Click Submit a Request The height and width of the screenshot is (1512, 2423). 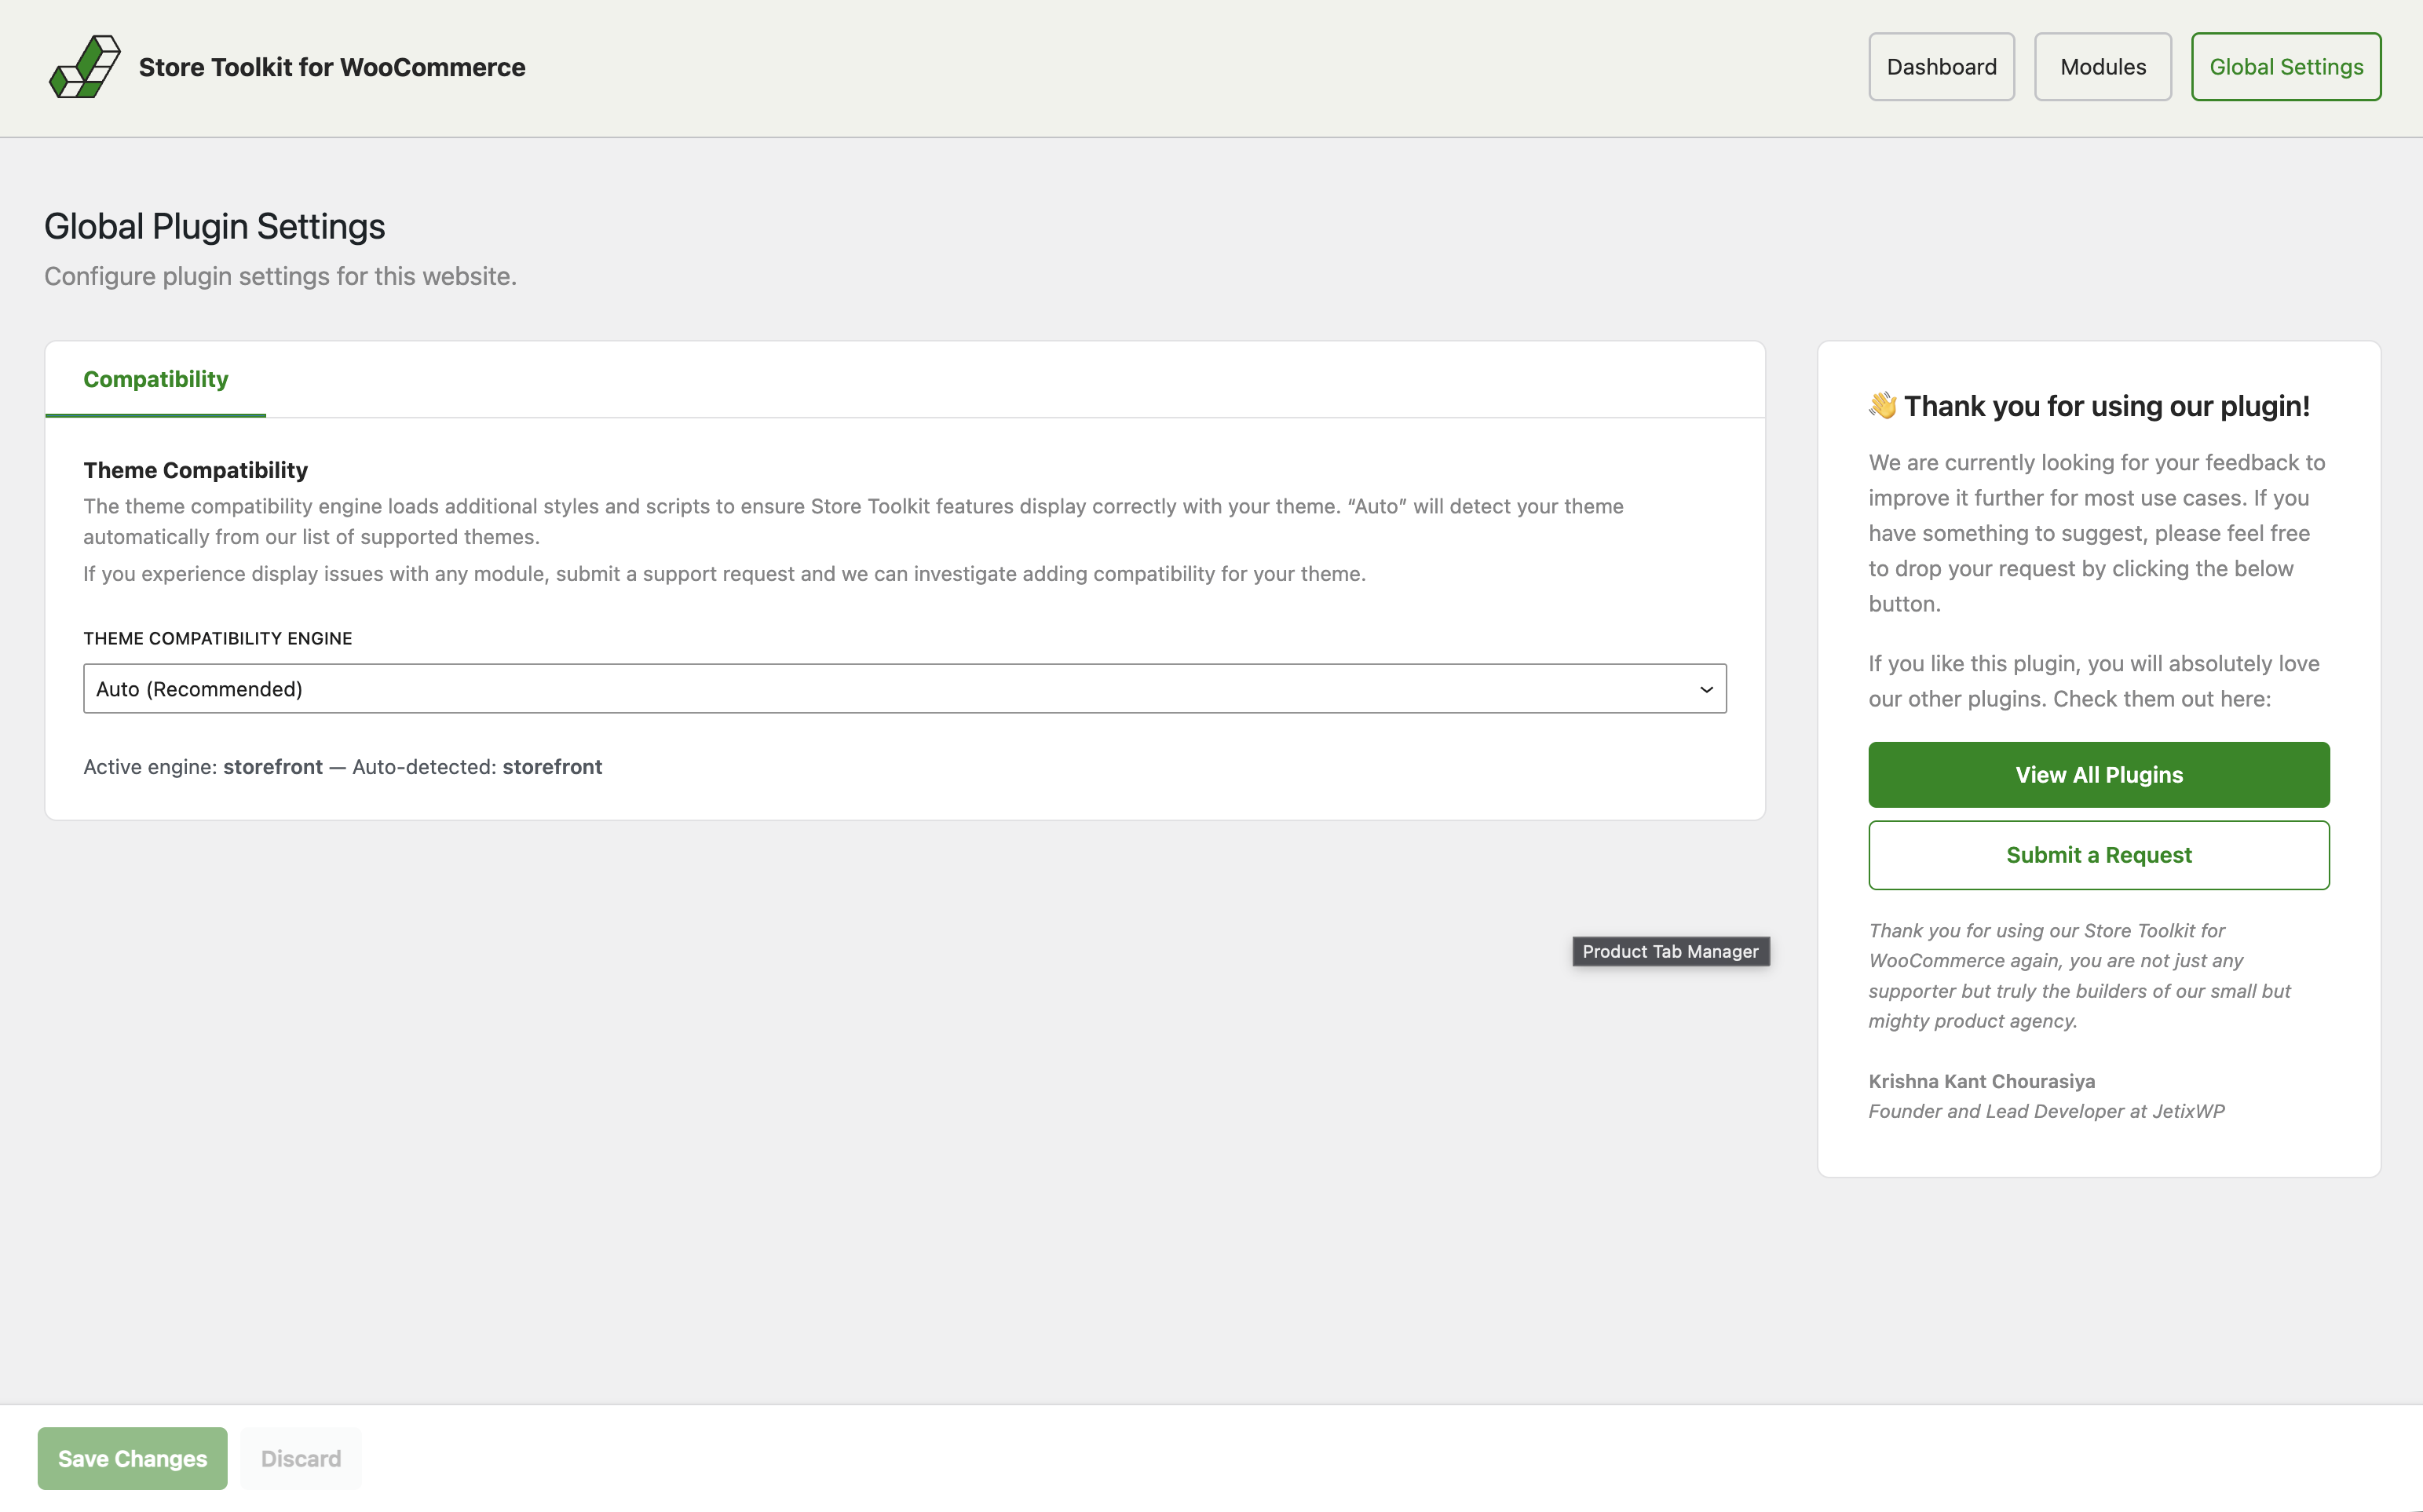(2099, 855)
